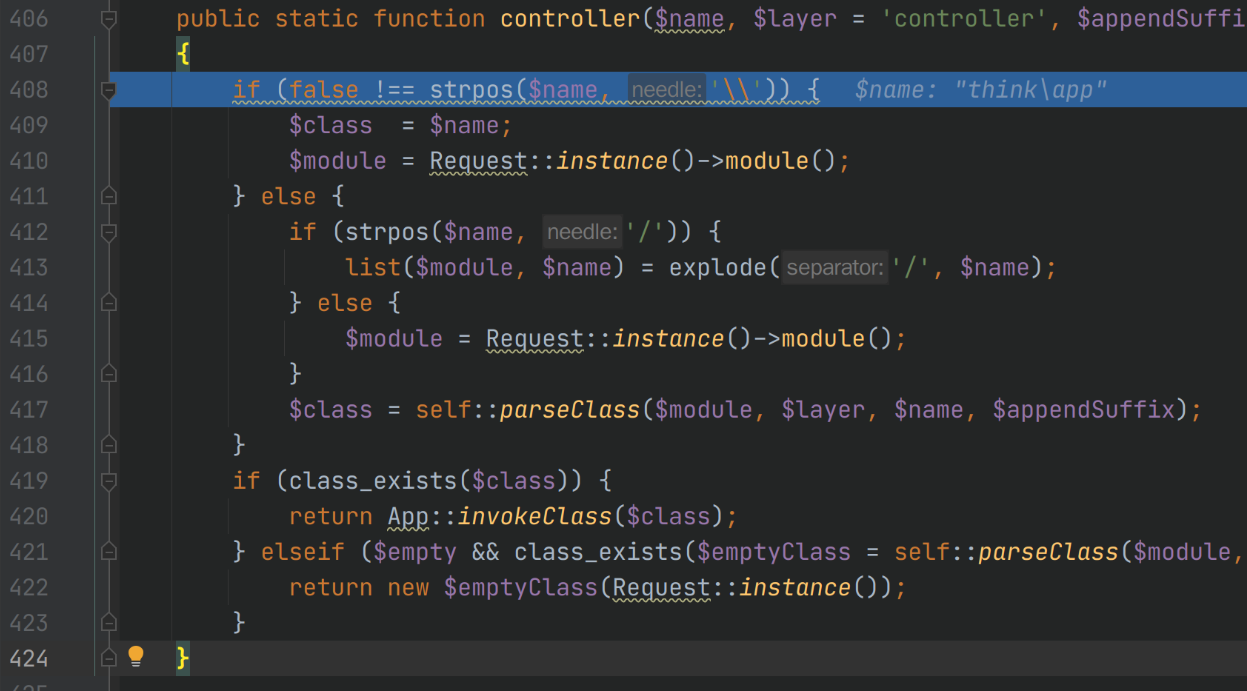Click line number 424 in the gutter

(x=28, y=658)
